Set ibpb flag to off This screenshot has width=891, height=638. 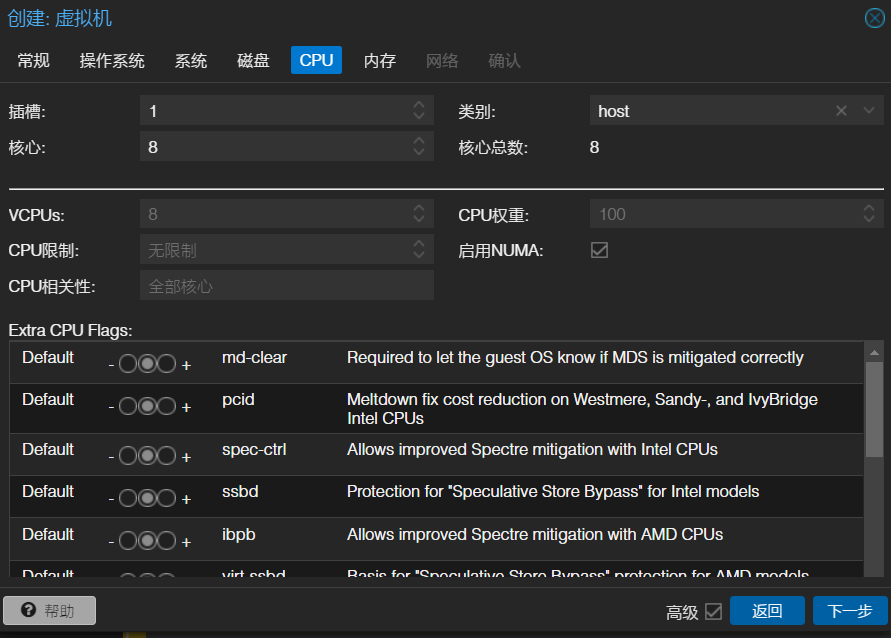pos(128,541)
